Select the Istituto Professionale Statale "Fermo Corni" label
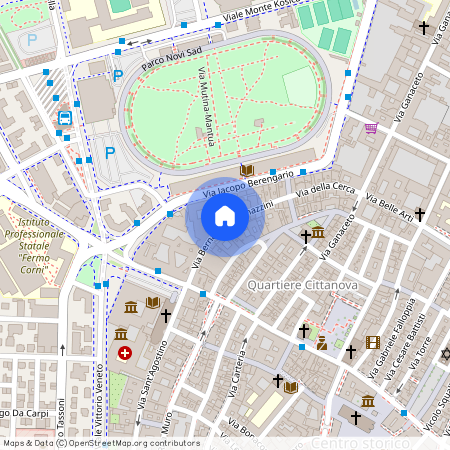The height and width of the screenshot is (450, 450). pyautogui.click(x=34, y=246)
